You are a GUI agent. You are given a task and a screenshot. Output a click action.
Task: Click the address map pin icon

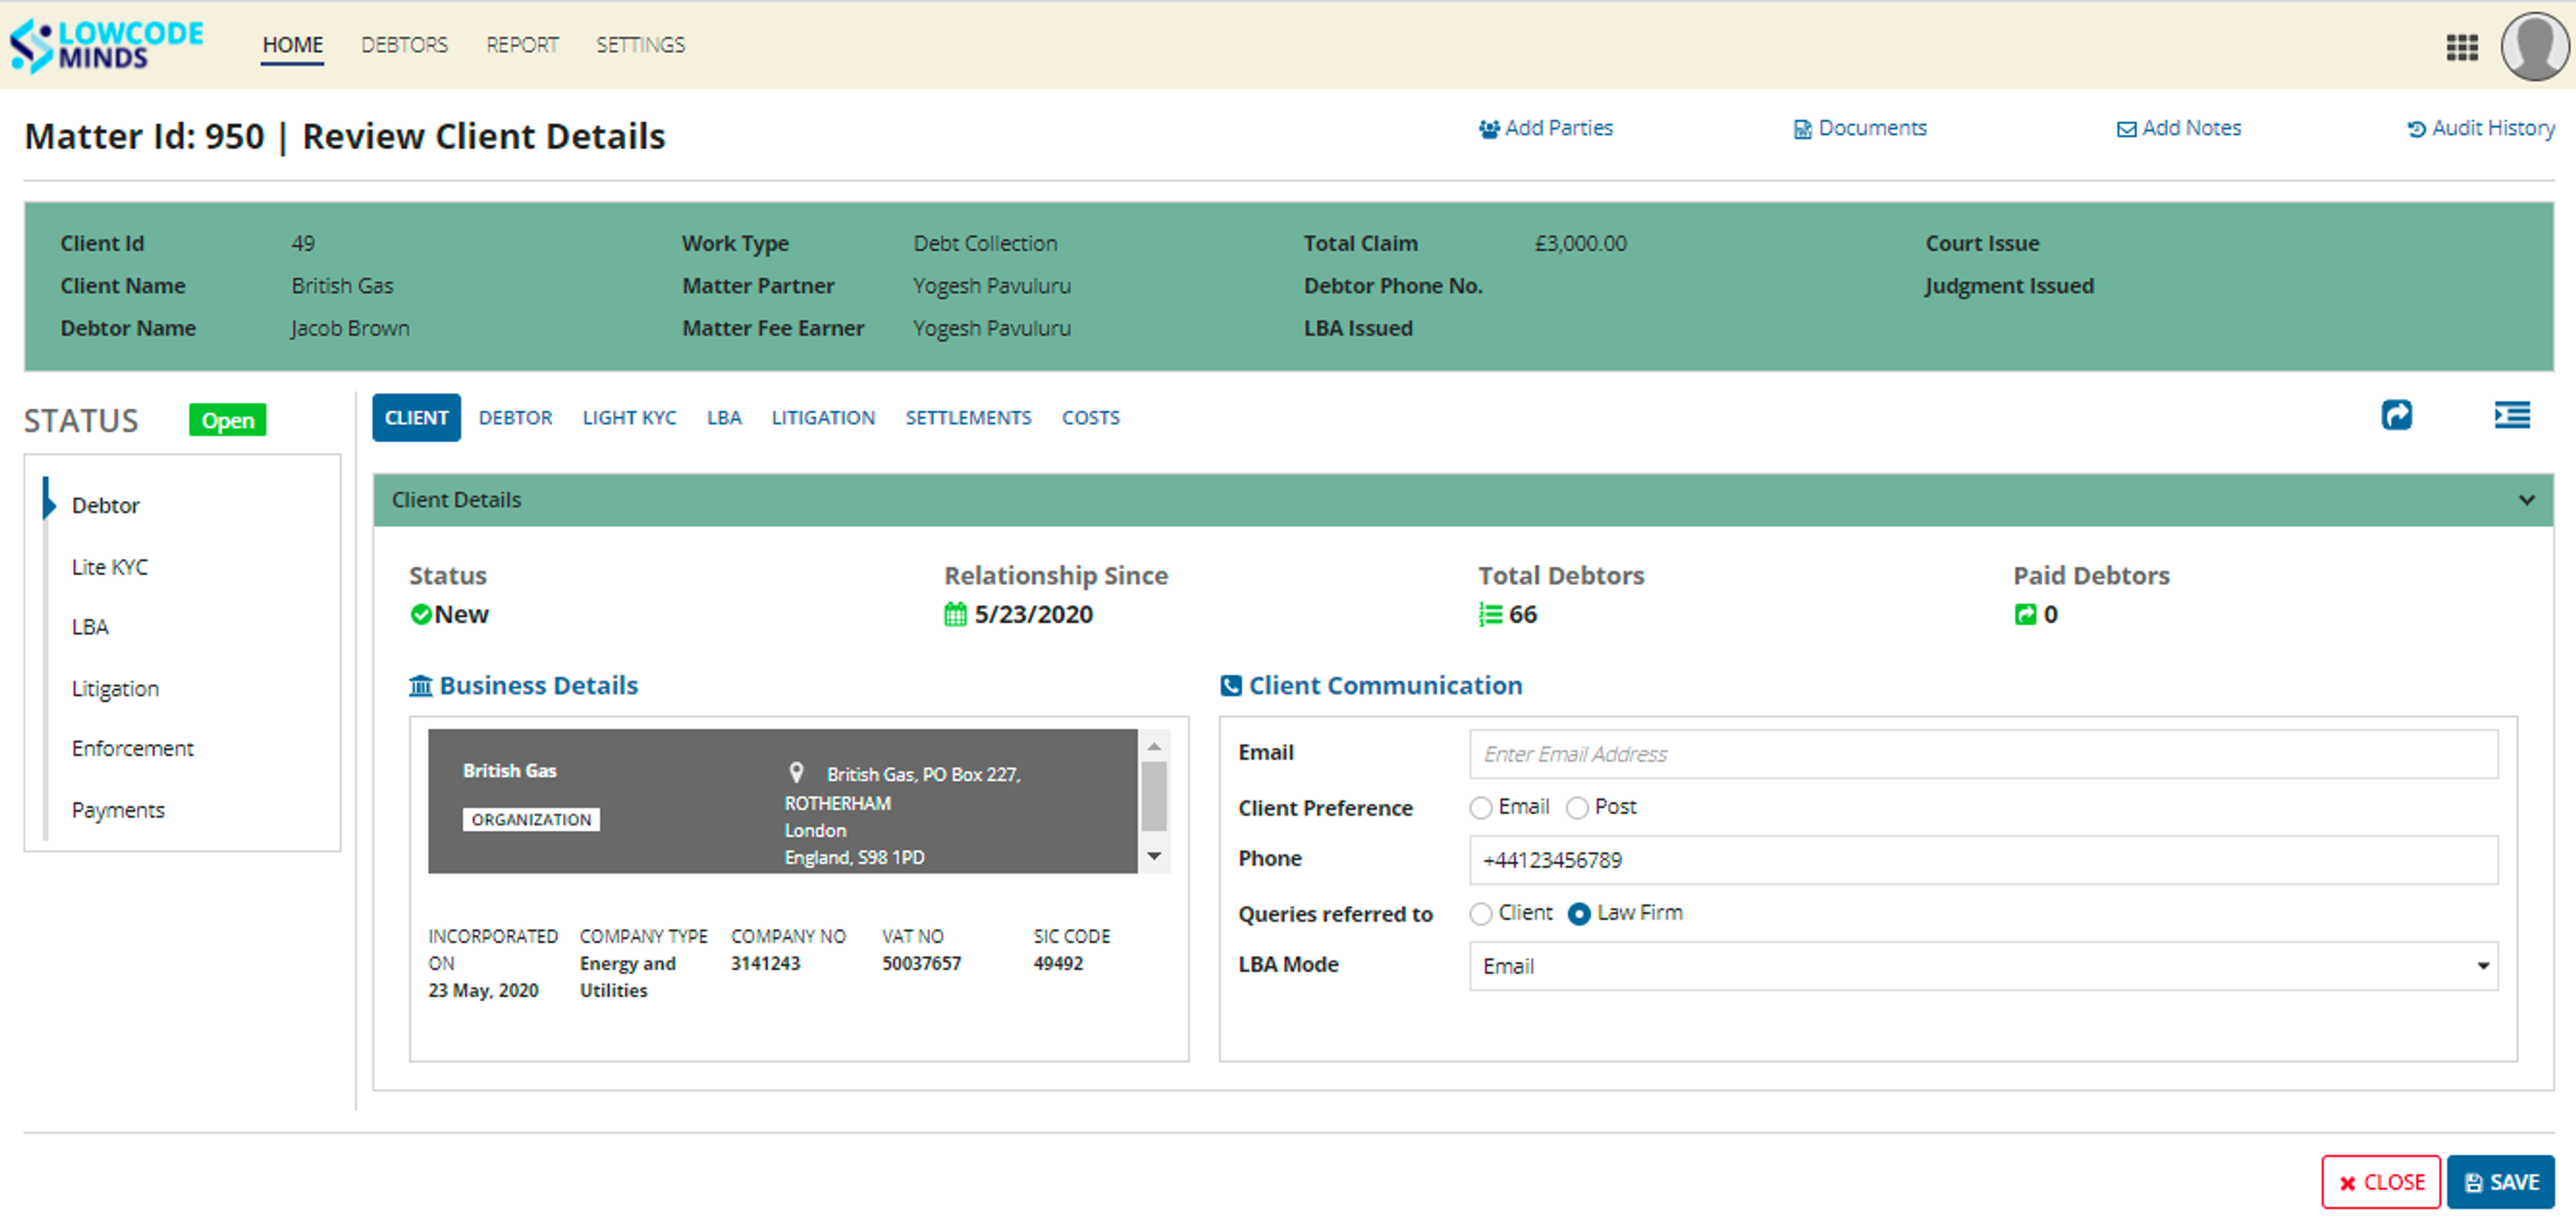point(796,772)
